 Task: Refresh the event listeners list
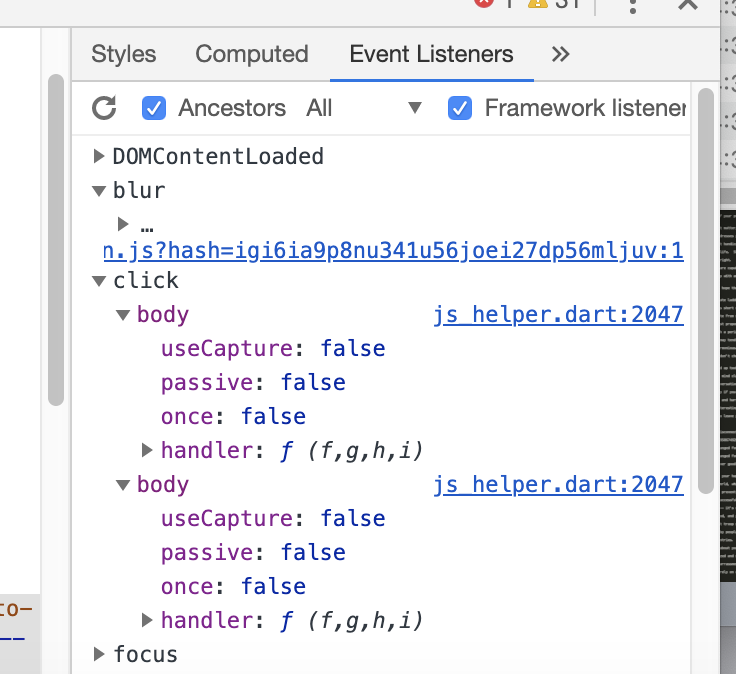[104, 108]
